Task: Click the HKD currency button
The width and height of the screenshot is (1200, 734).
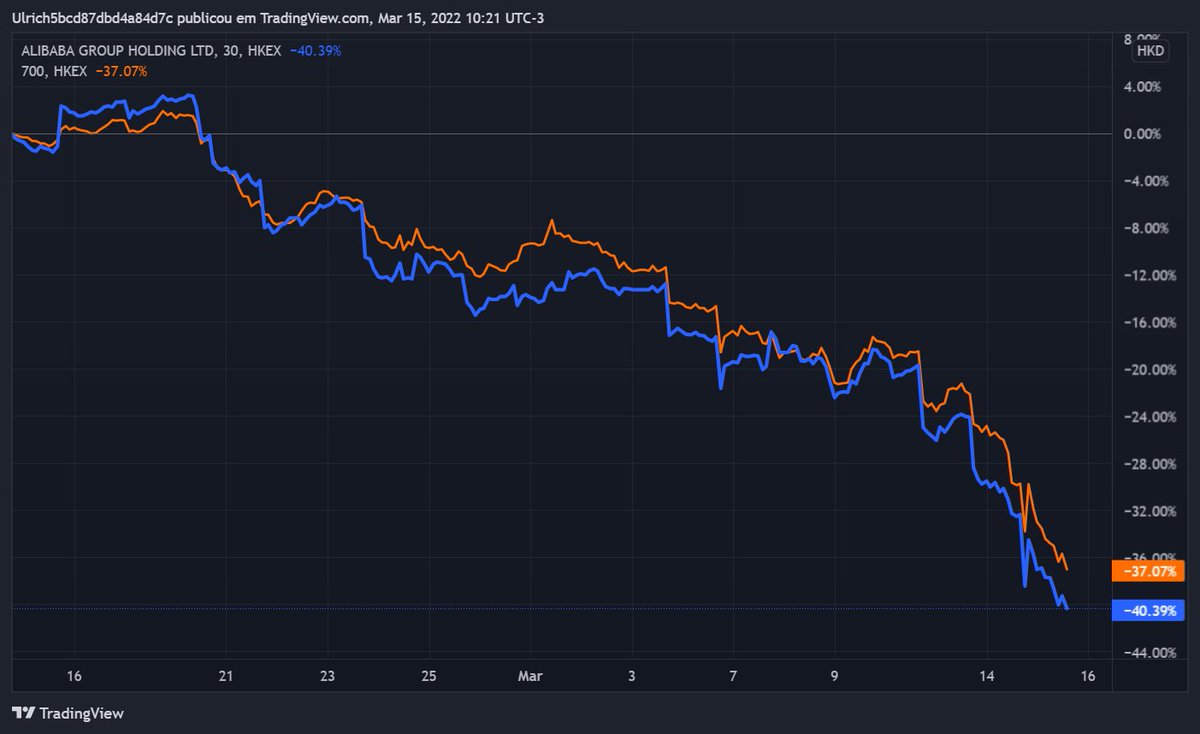Action: point(1150,50)
